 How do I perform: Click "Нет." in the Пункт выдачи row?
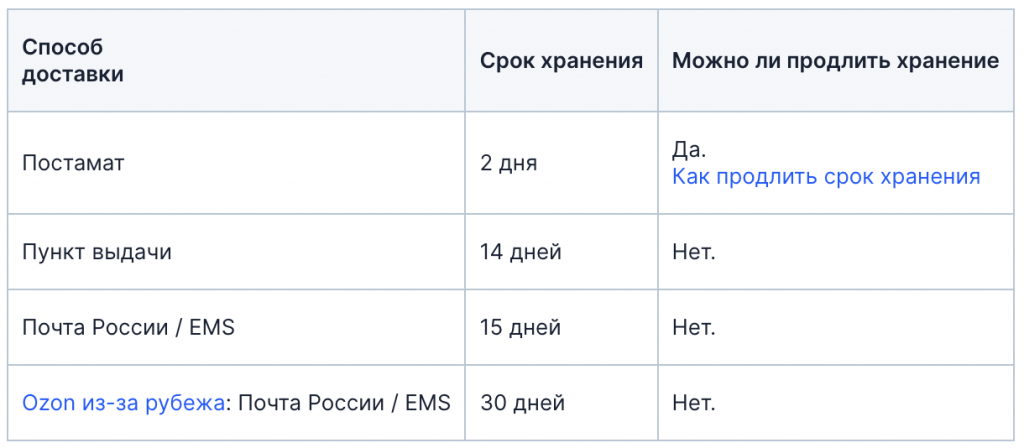693,252
